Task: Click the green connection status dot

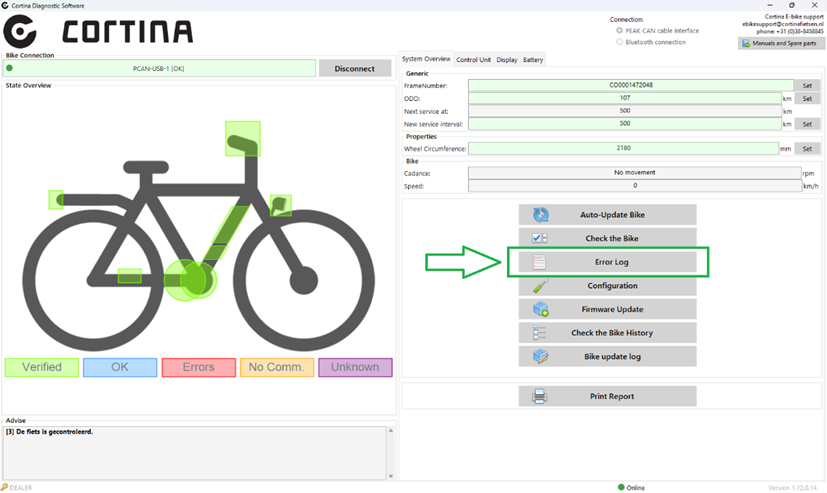Action: click(9, 67)
